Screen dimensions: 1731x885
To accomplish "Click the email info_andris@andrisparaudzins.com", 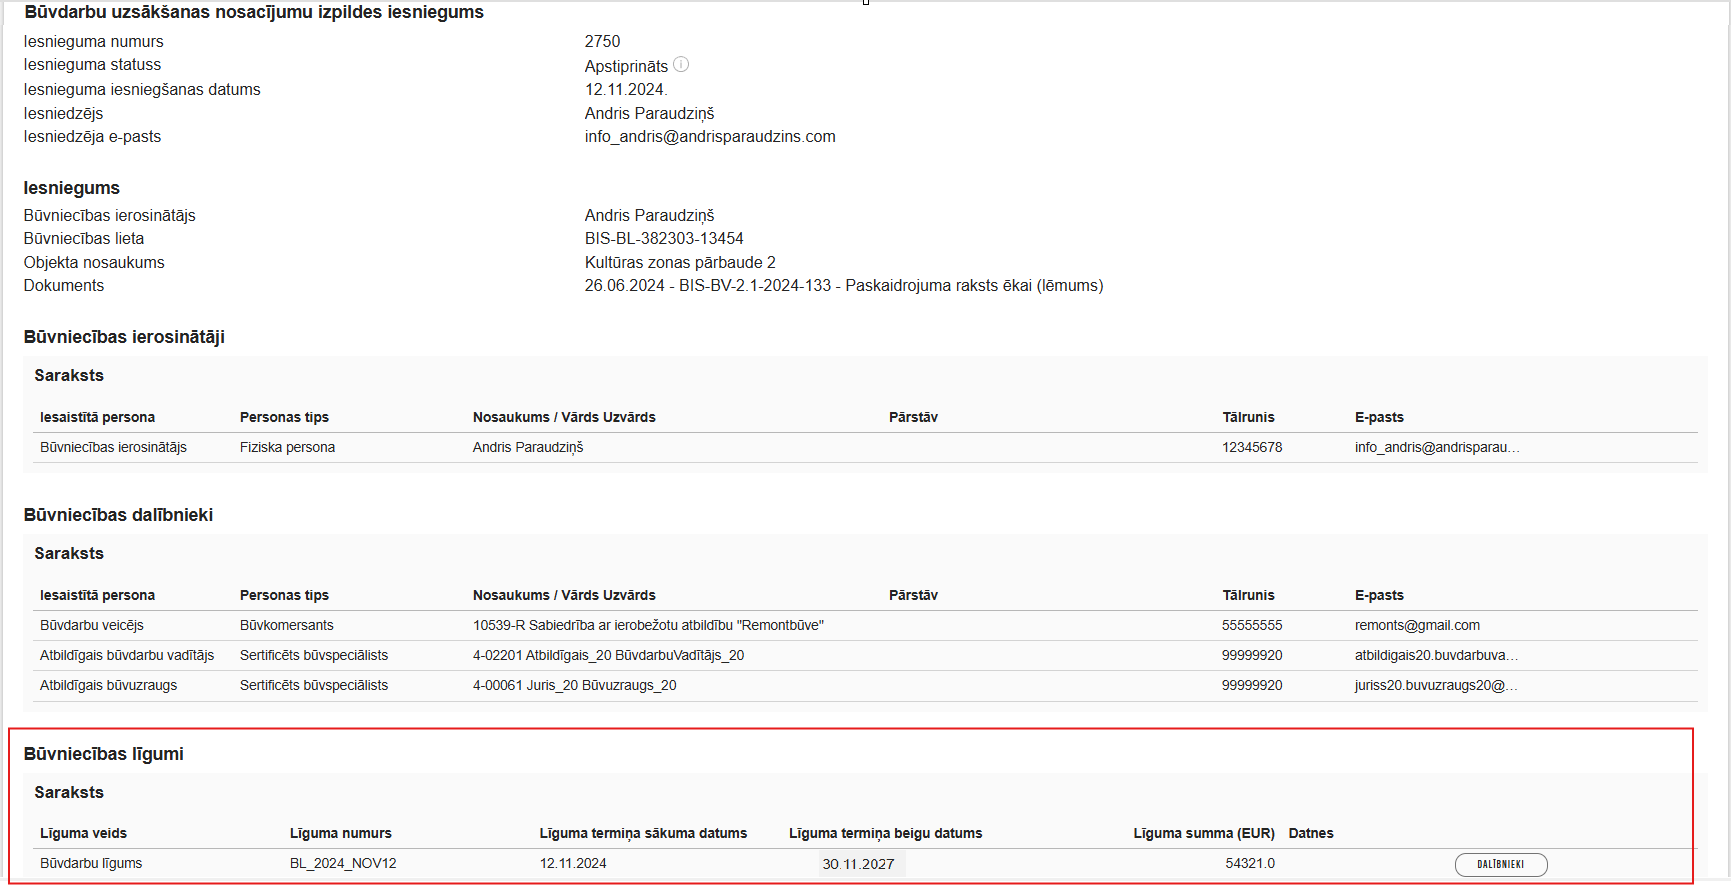I will coord(710,136).
